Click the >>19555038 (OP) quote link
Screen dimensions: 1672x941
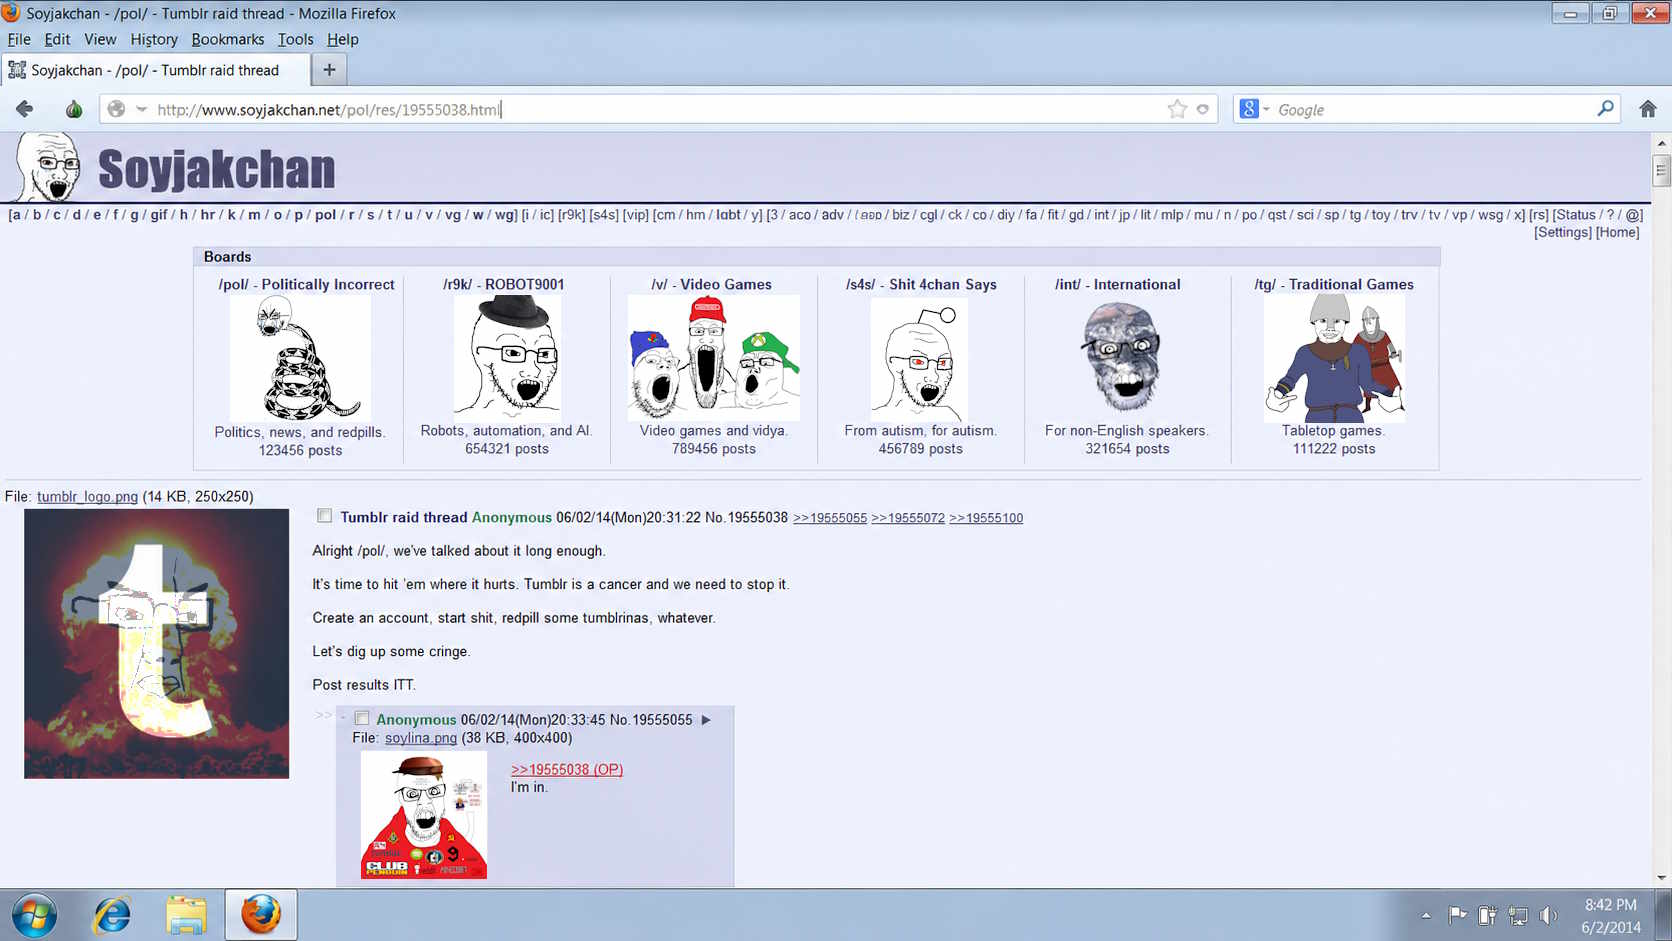click(567, 769)
